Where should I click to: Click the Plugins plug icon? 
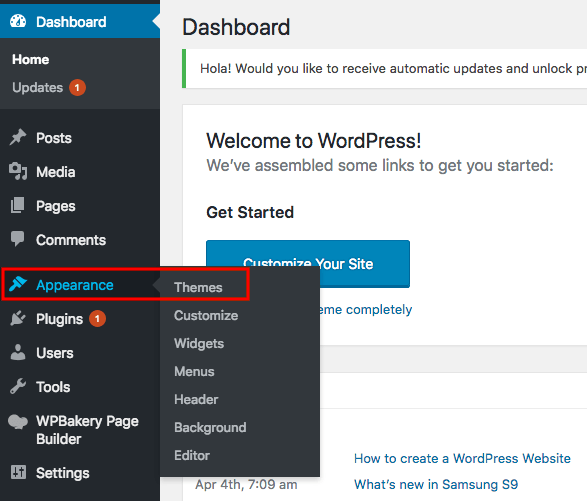coord(18,318)
